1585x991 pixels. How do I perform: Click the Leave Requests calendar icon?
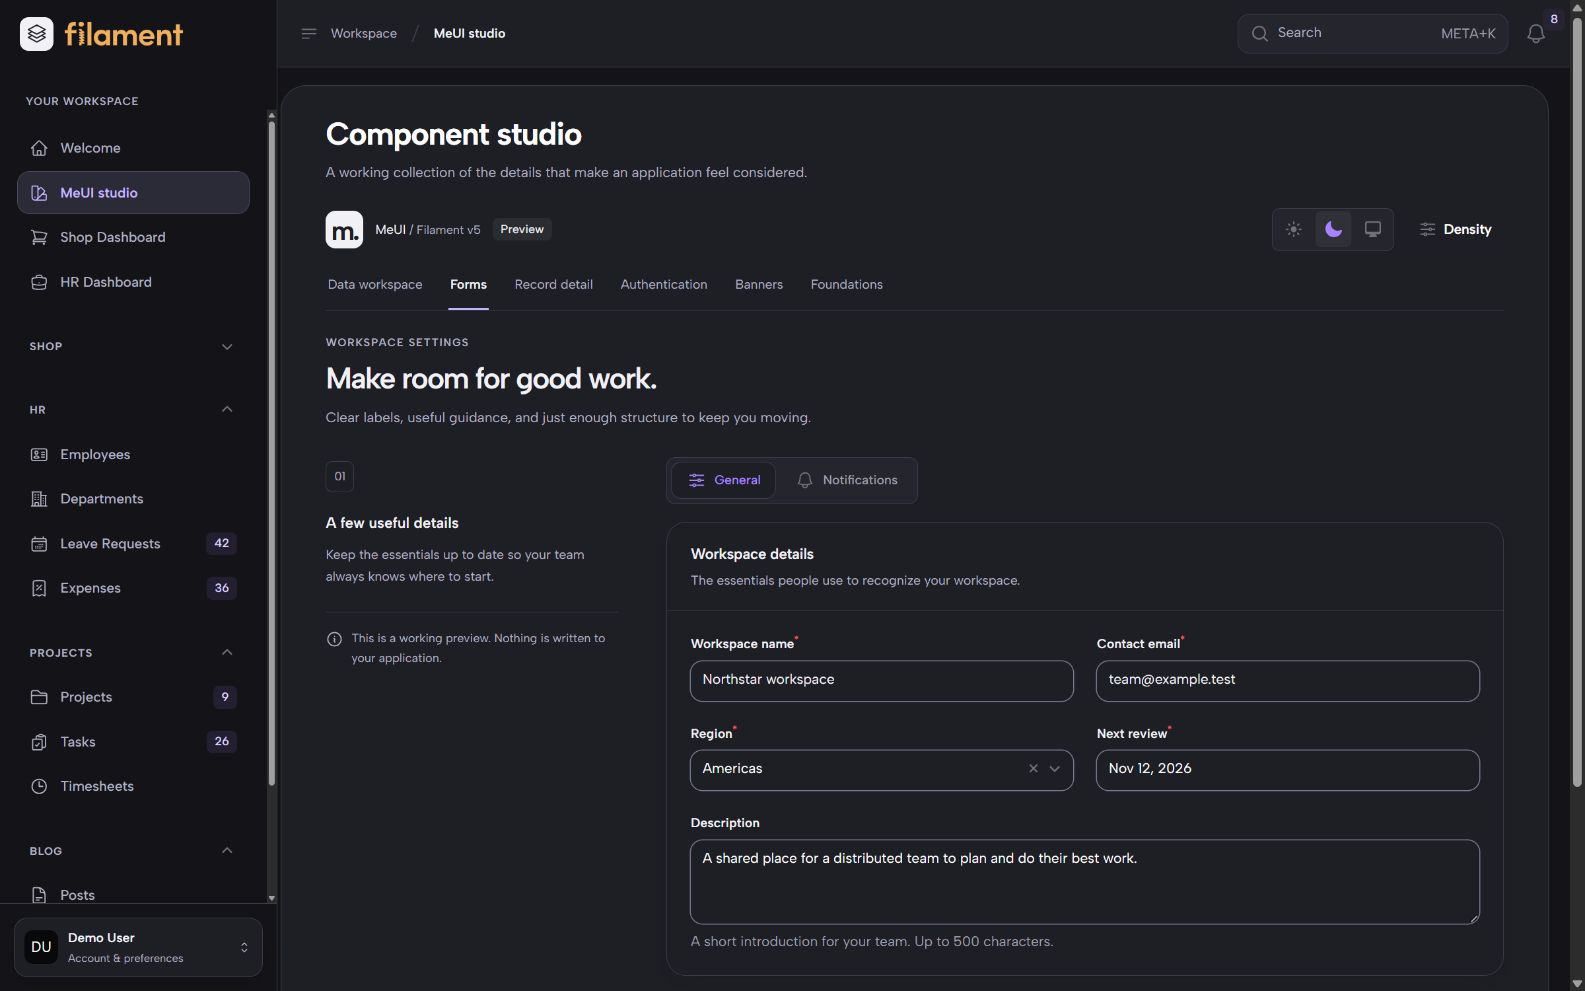39,544
